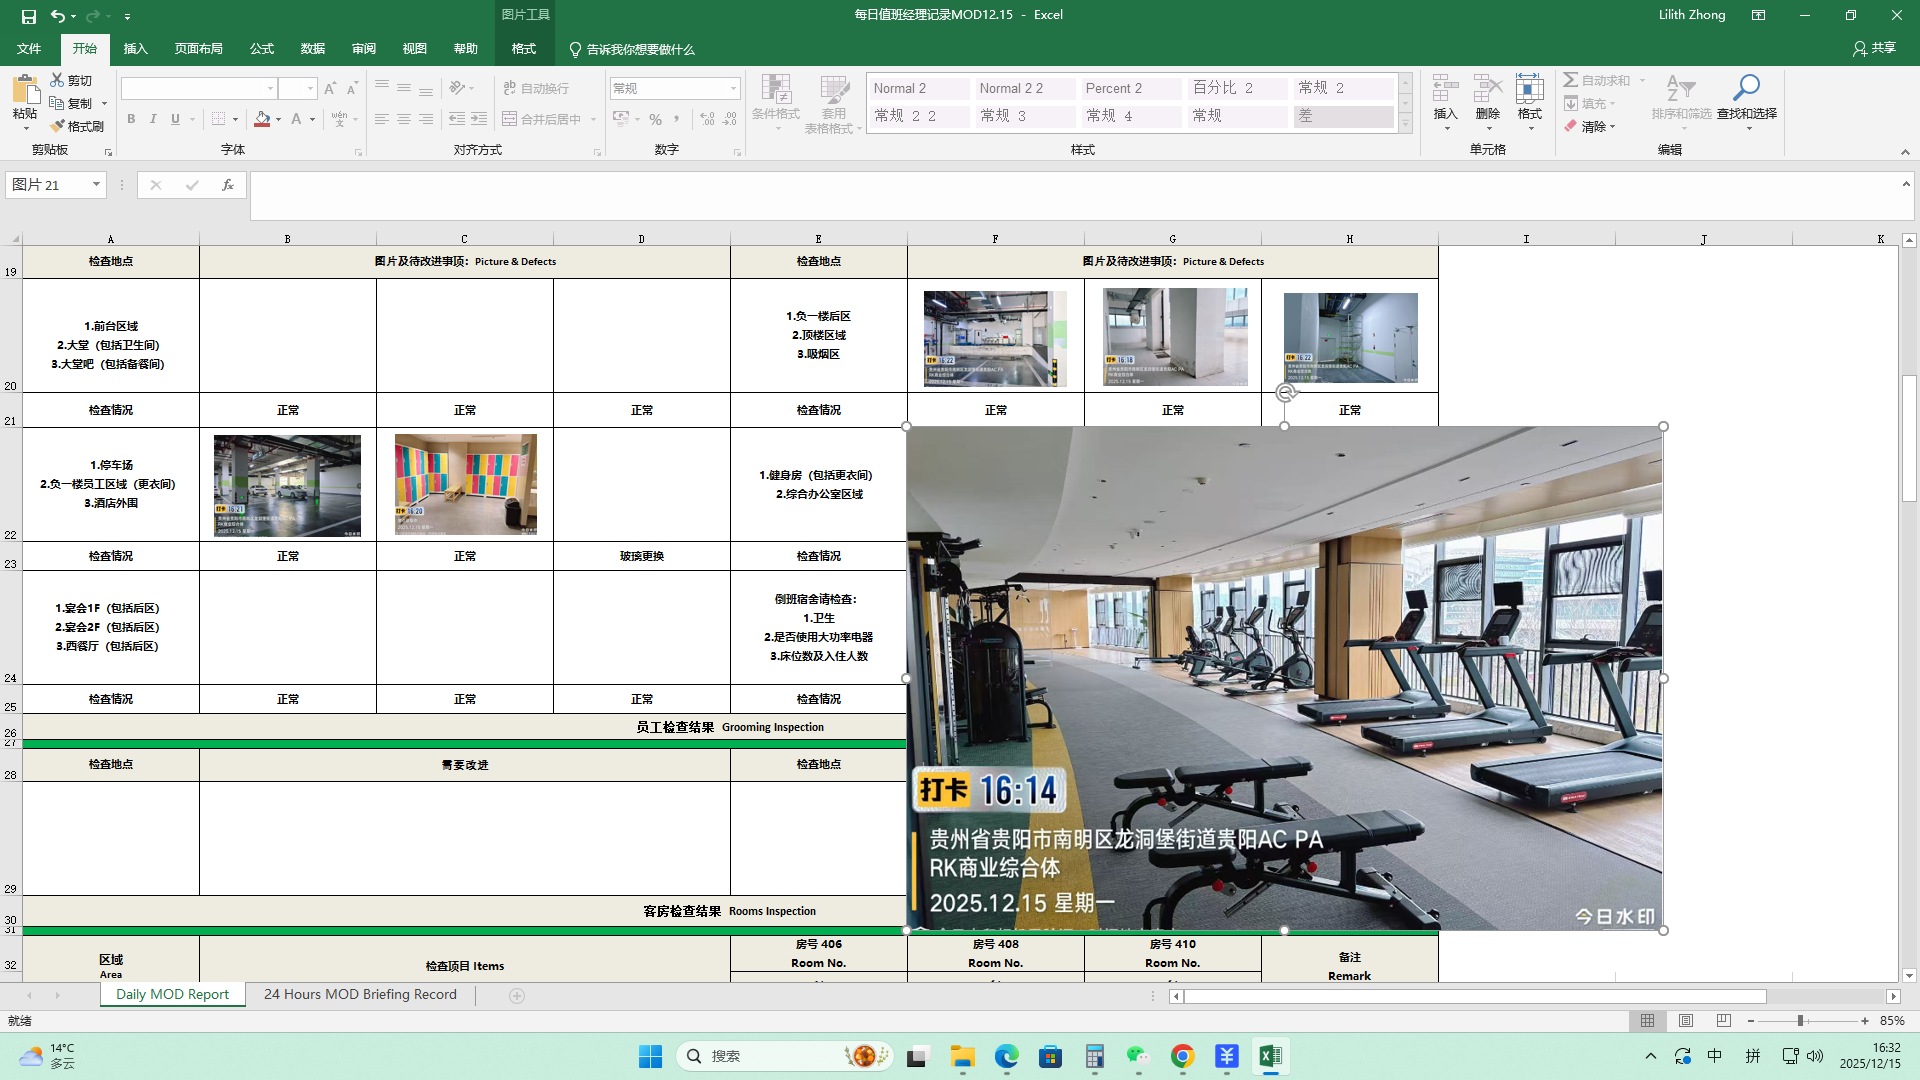Click the Save icon in title bar
Viewport: 1920px width, 1080px height.
(28, 16)
